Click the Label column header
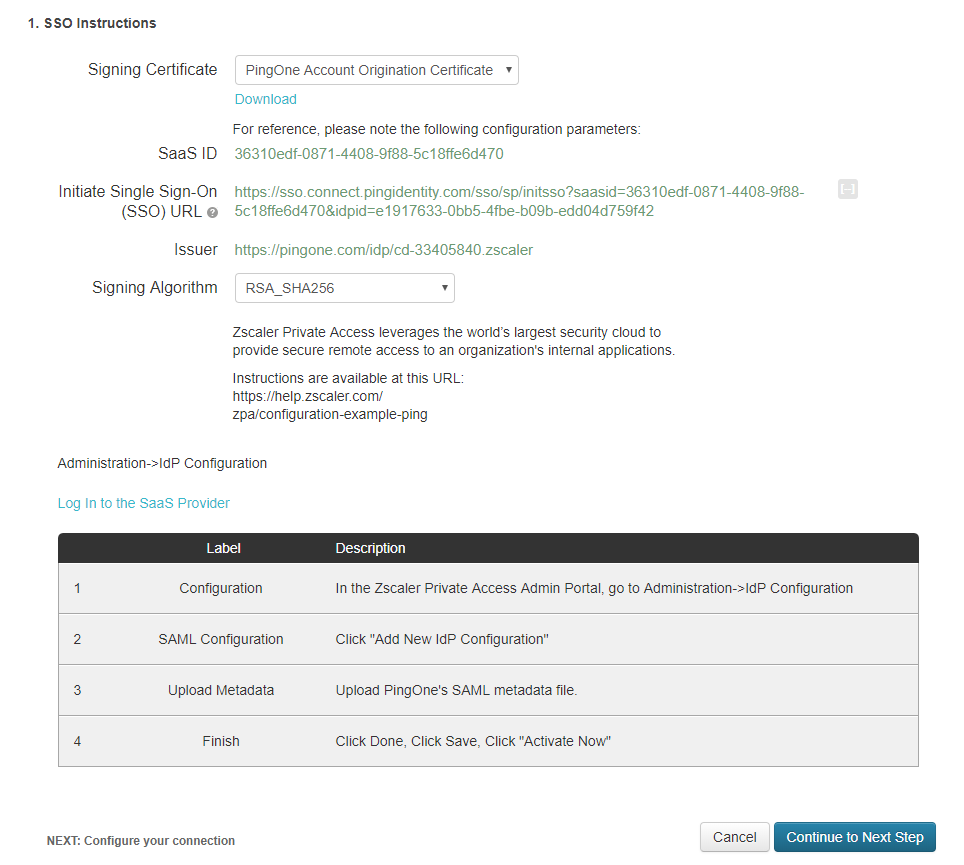Viewport: 964px width, 865px height. click(223, 548)
